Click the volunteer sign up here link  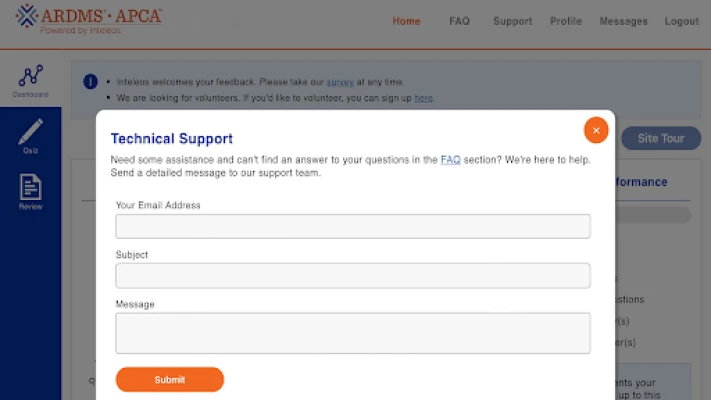pos(423,98)
